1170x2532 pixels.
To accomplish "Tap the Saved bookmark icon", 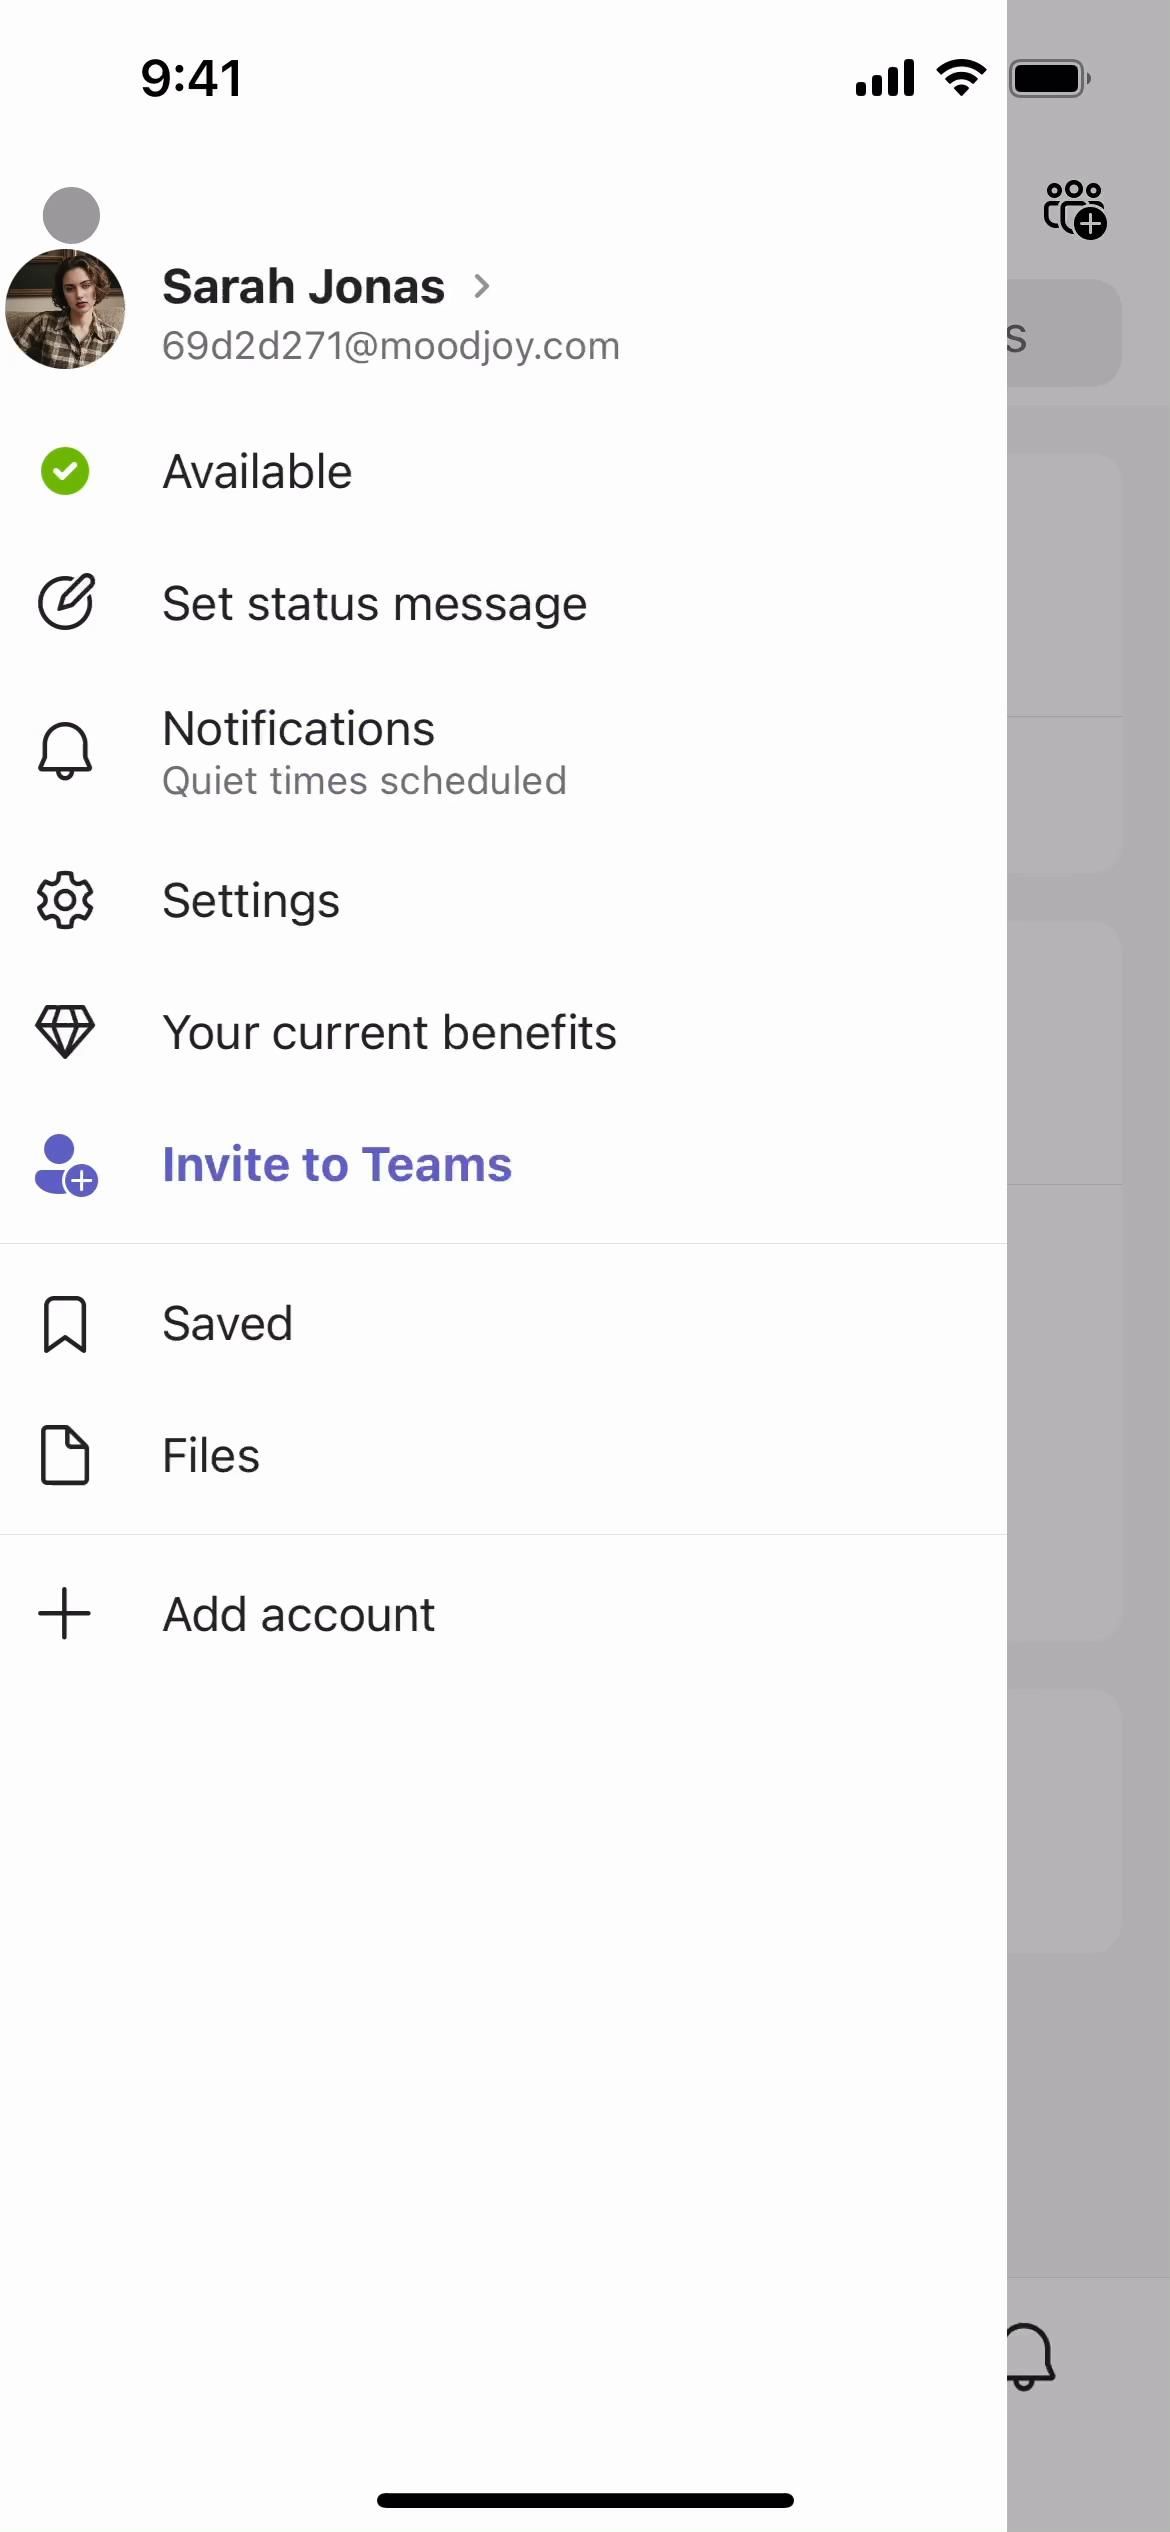I will click(x=65, y=1324).
